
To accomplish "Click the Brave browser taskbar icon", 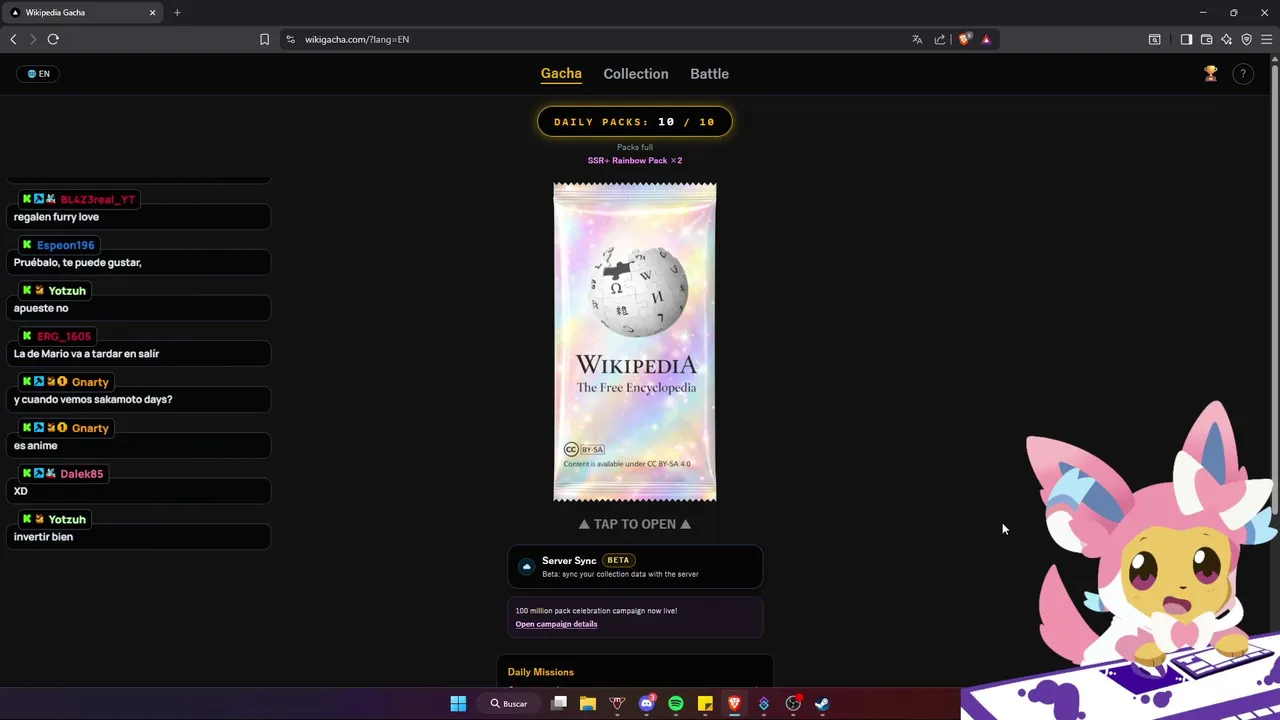I will coord(734,704).
